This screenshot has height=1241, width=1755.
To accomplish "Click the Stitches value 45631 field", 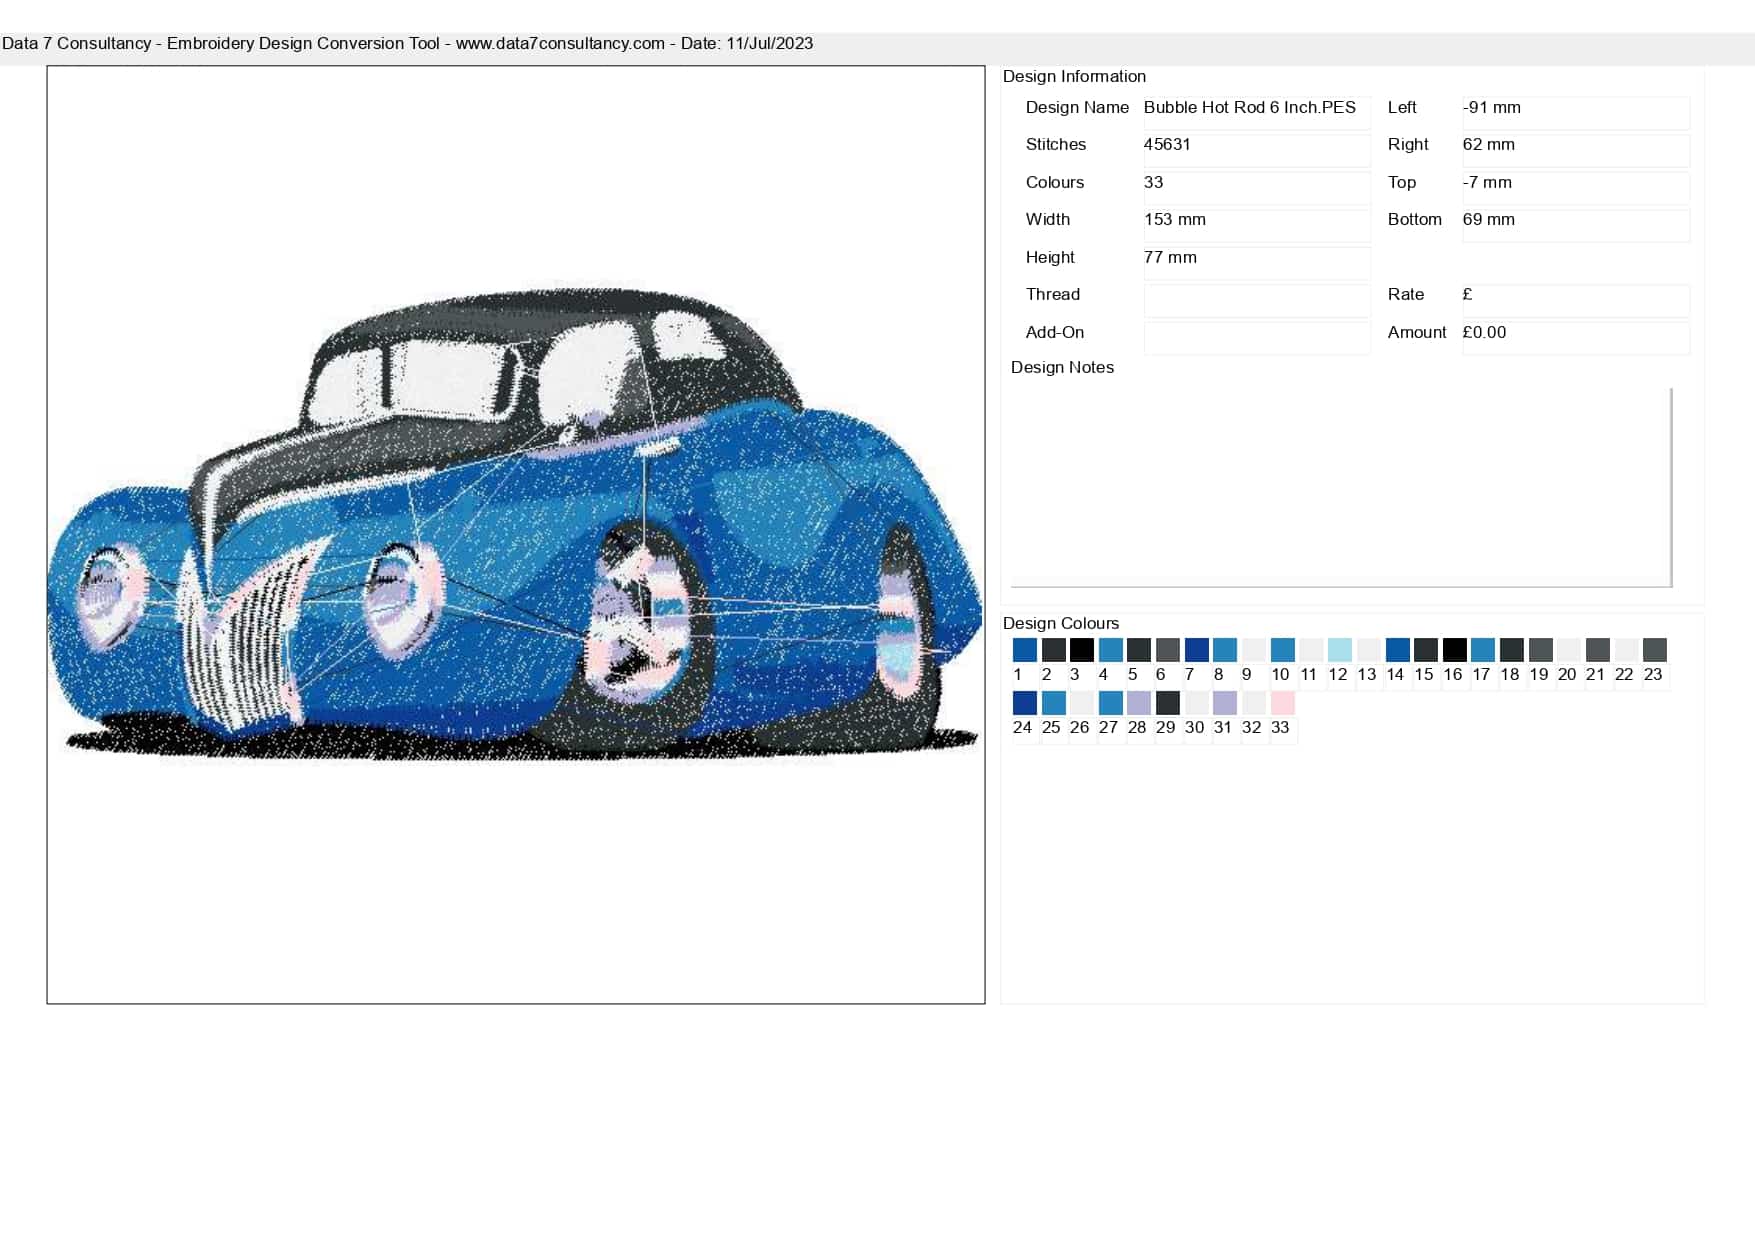I will (x=1257, y=150).
